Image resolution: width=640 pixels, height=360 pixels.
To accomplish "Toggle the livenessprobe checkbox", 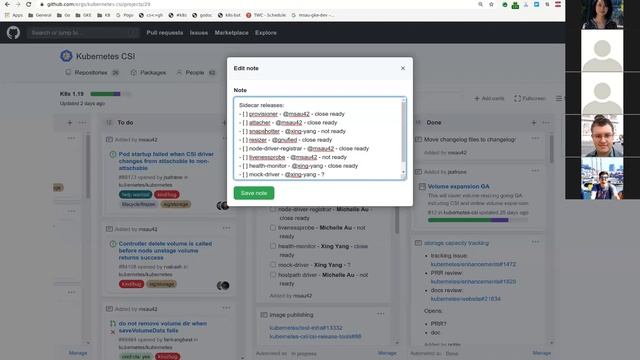I will tap(273, 228).
